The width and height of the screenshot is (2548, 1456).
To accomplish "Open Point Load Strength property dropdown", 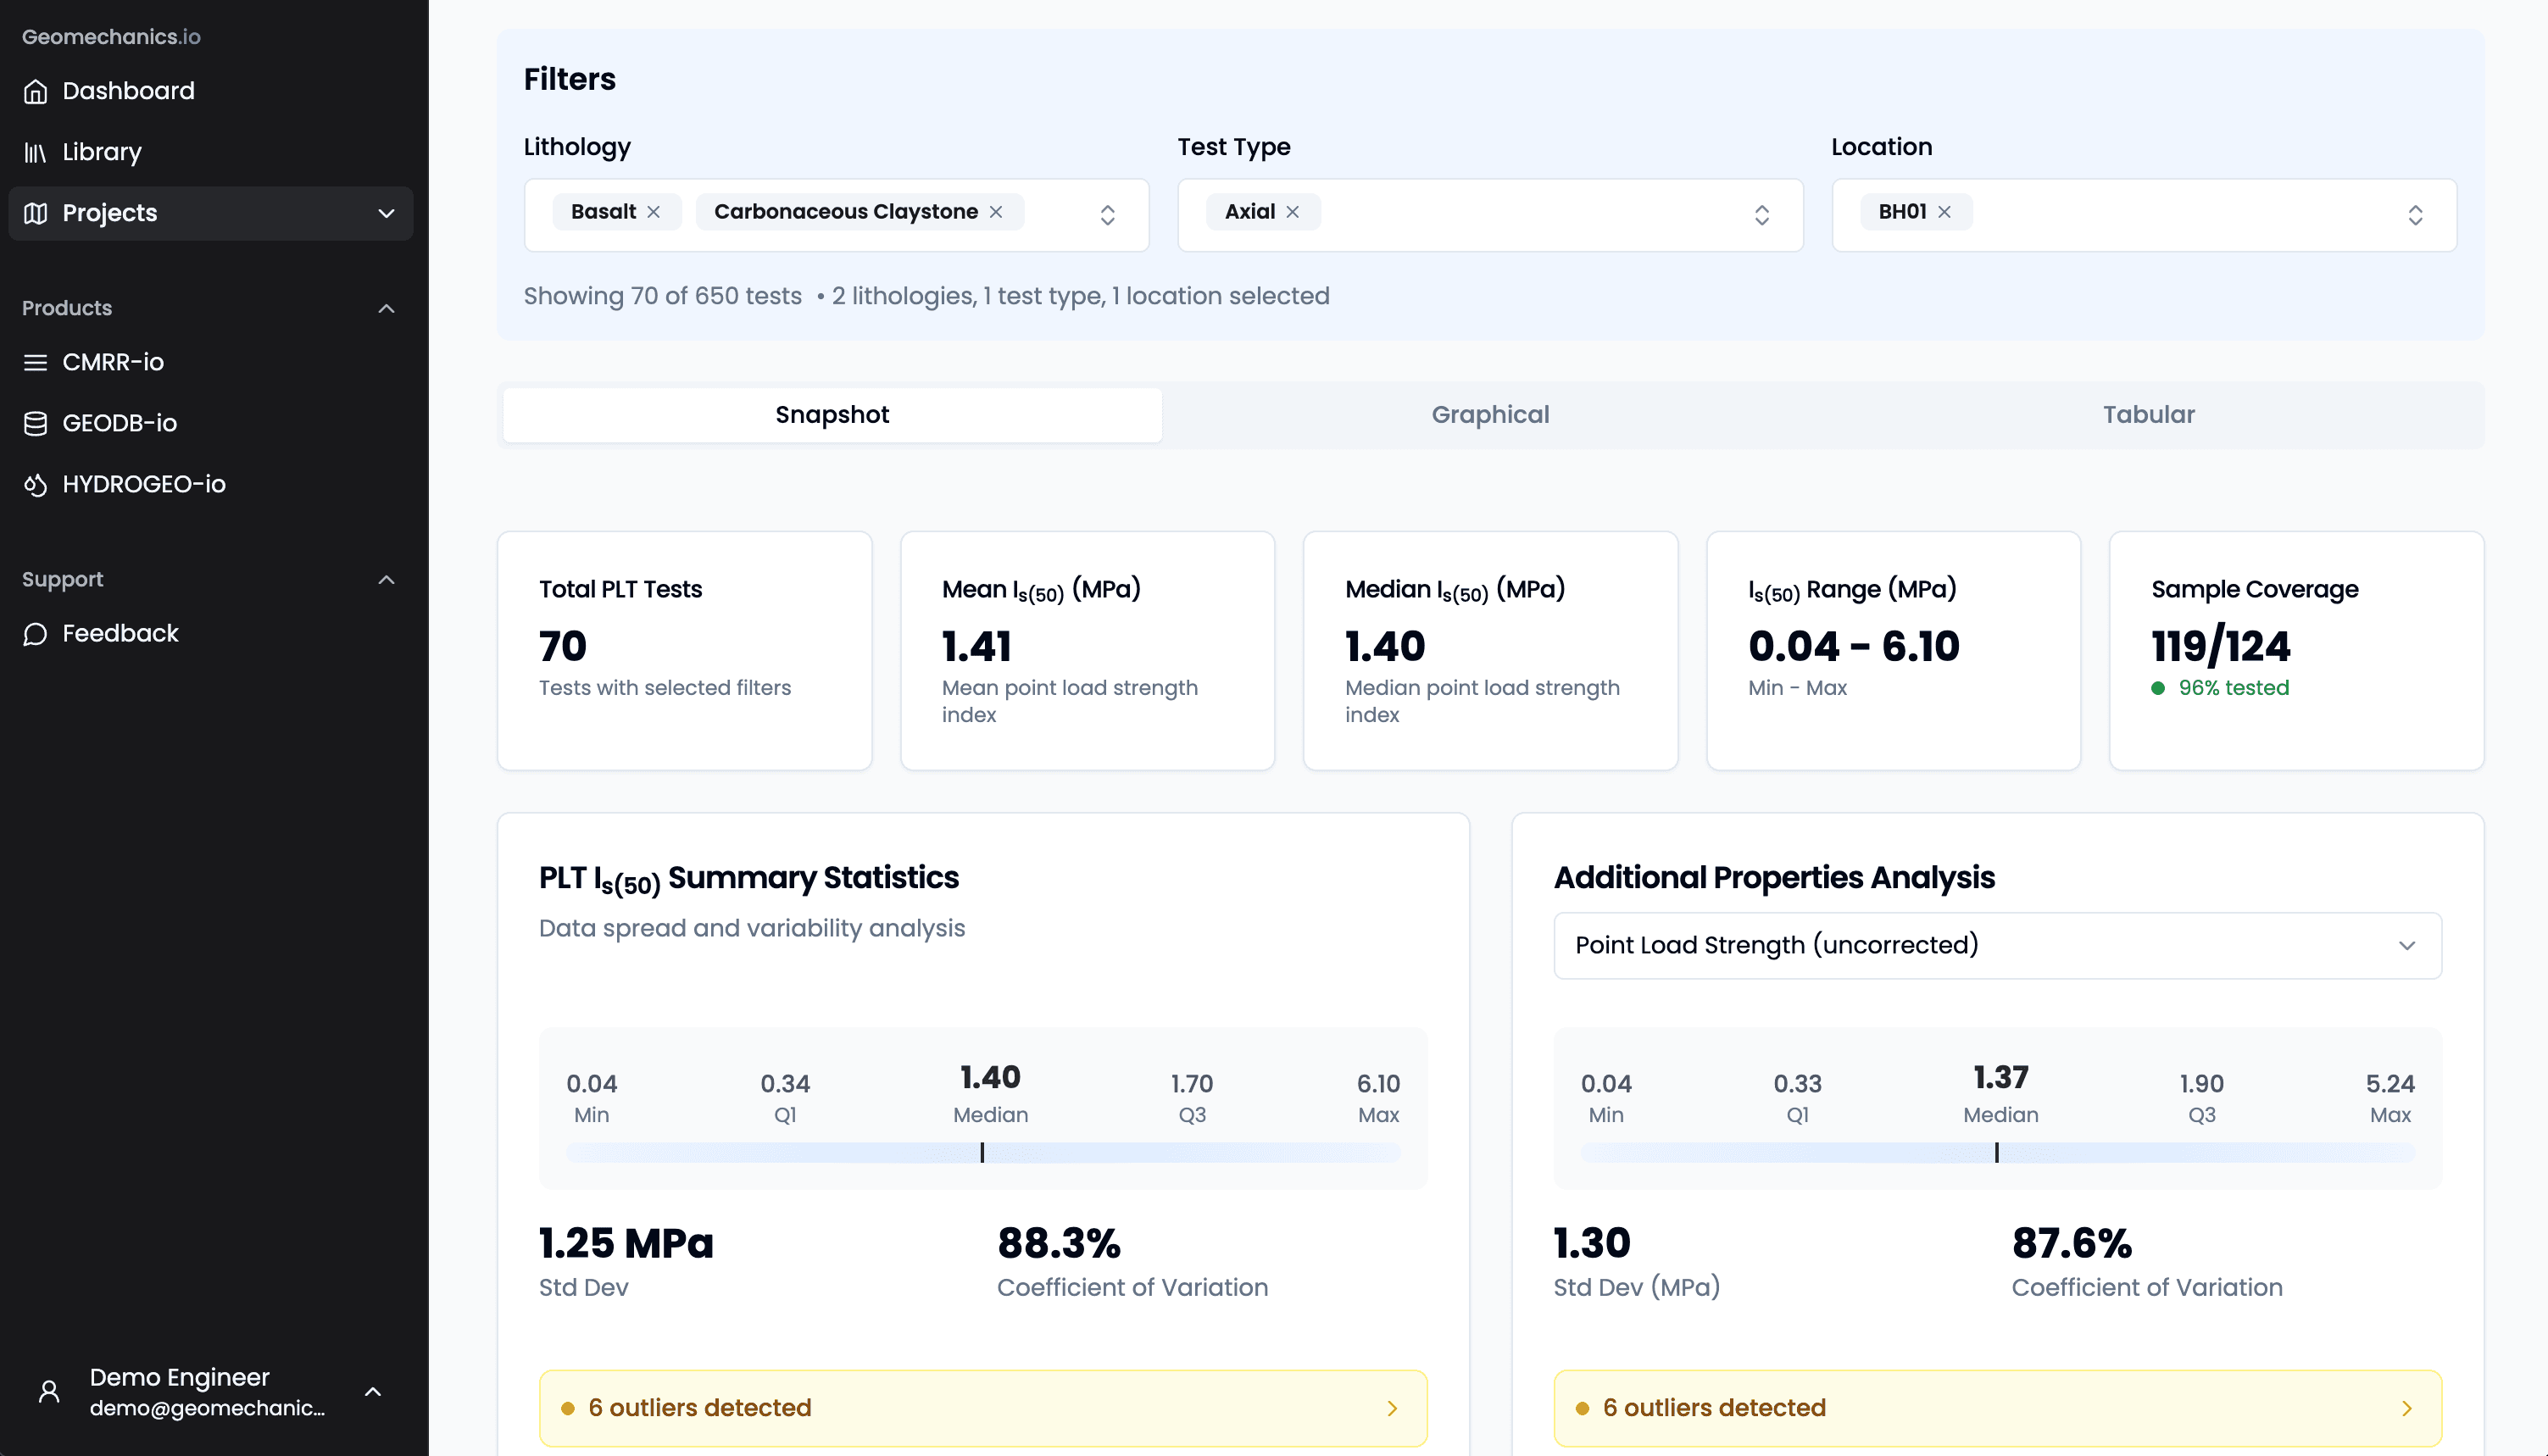I will coord(1997,945).
